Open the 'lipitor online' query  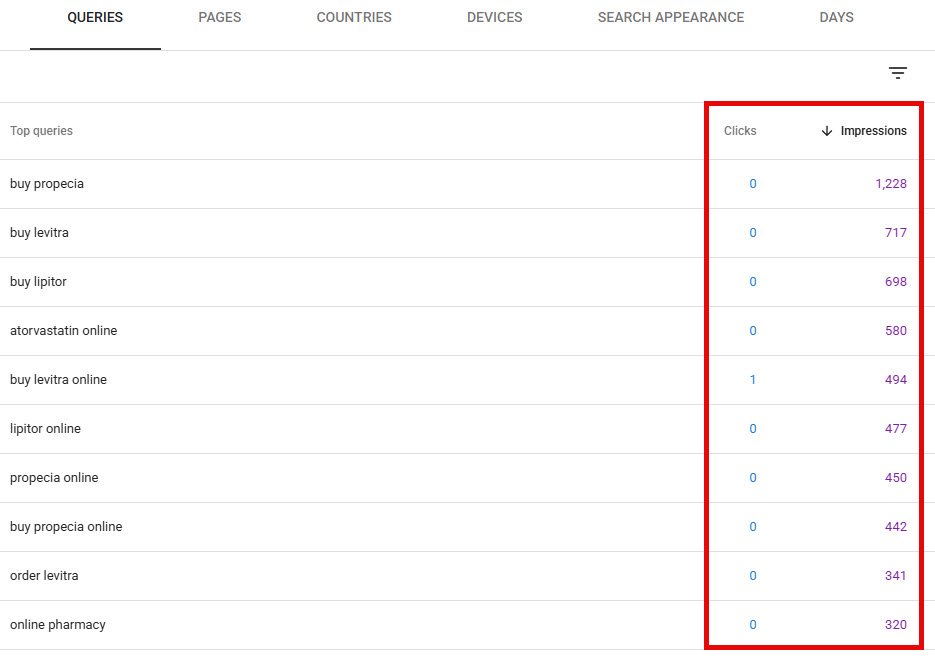point(45,428)
